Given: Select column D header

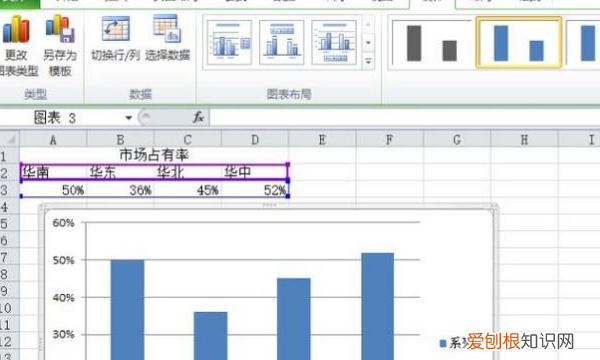Looking at the screenshot, I should (255, 140).
